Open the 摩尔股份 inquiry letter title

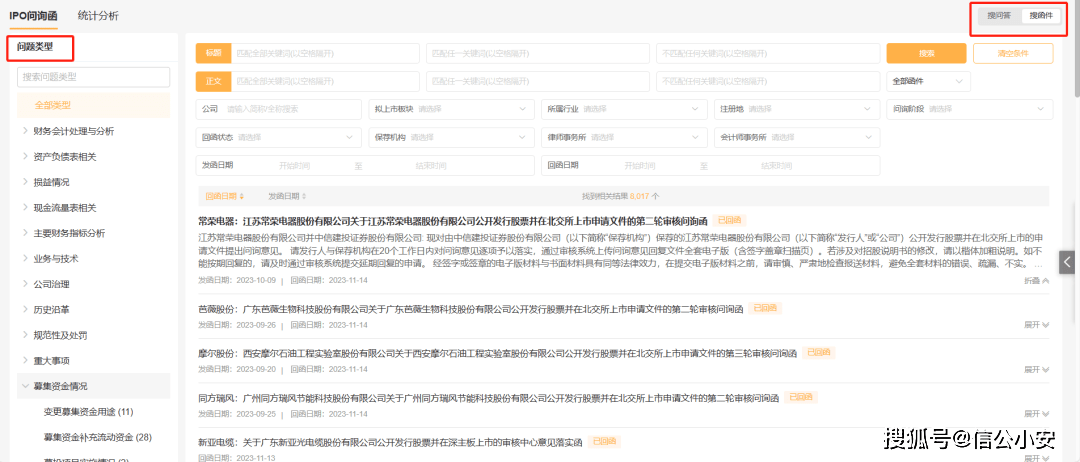click(497, 353)
